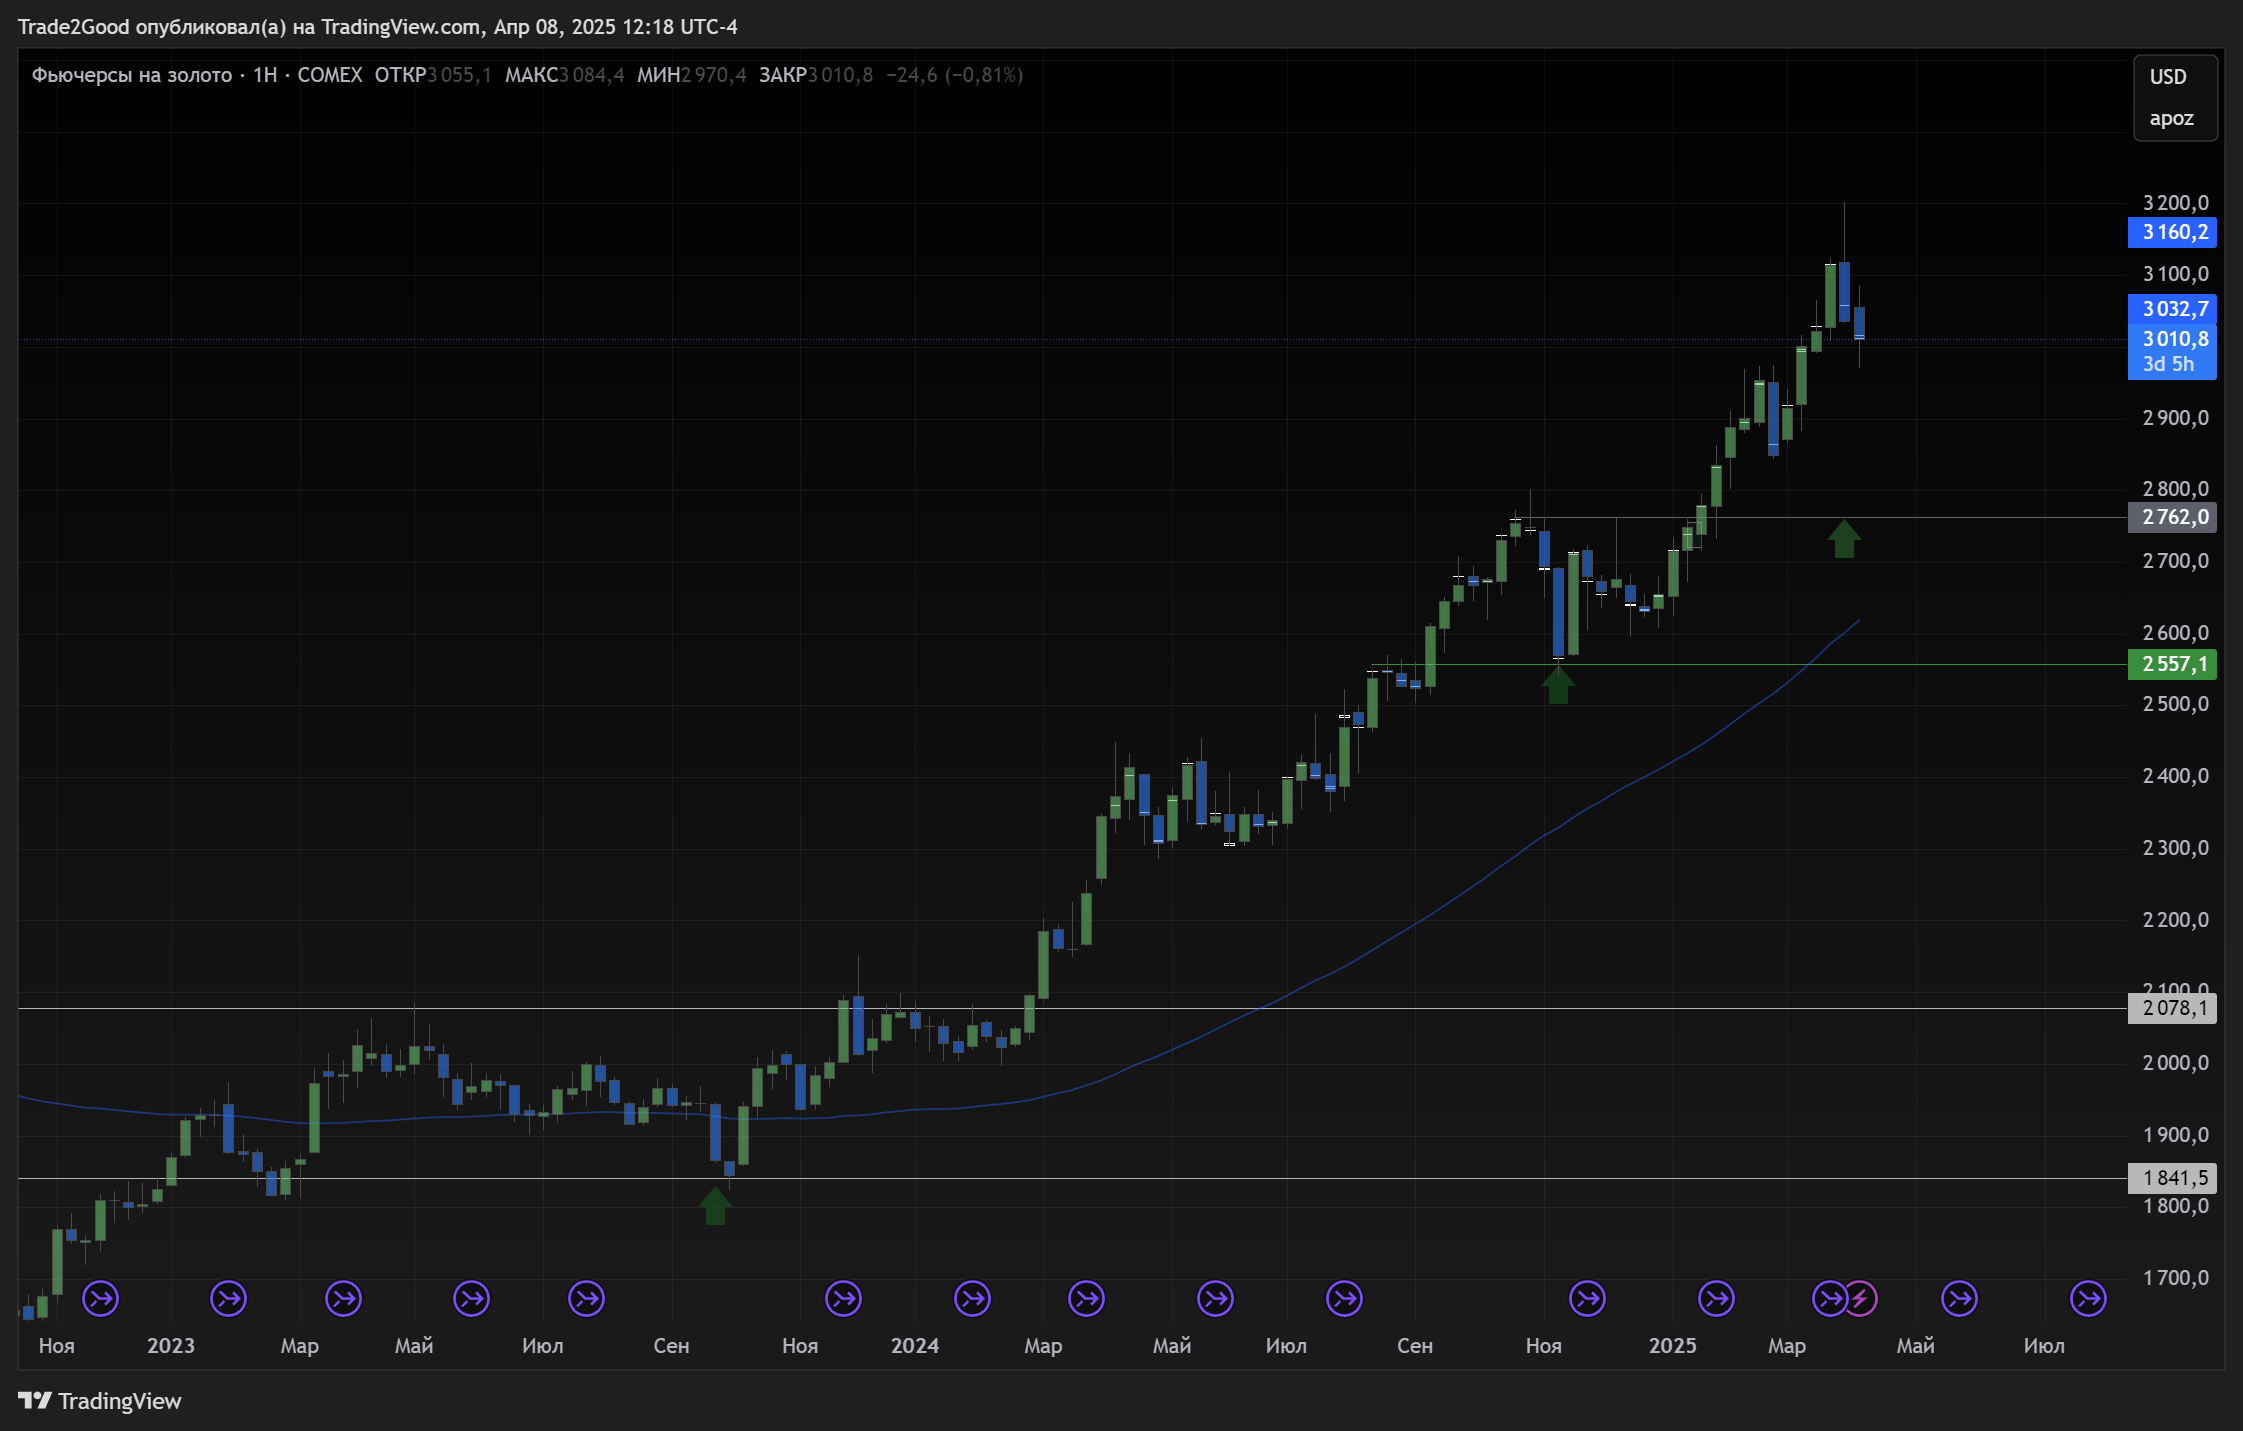Click the rollover icon right of Ноя 2023
The image size is (2243, 1431).
point(843,1299)
